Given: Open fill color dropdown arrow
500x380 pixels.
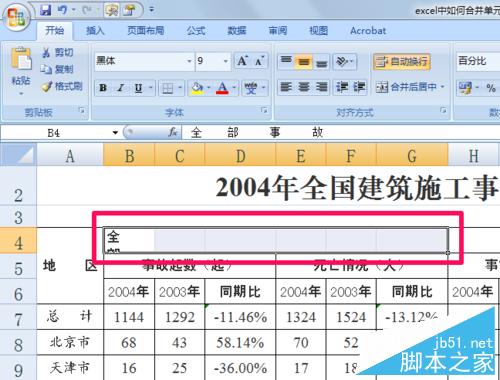Looking at the screenshot, I should click(209, 88).
